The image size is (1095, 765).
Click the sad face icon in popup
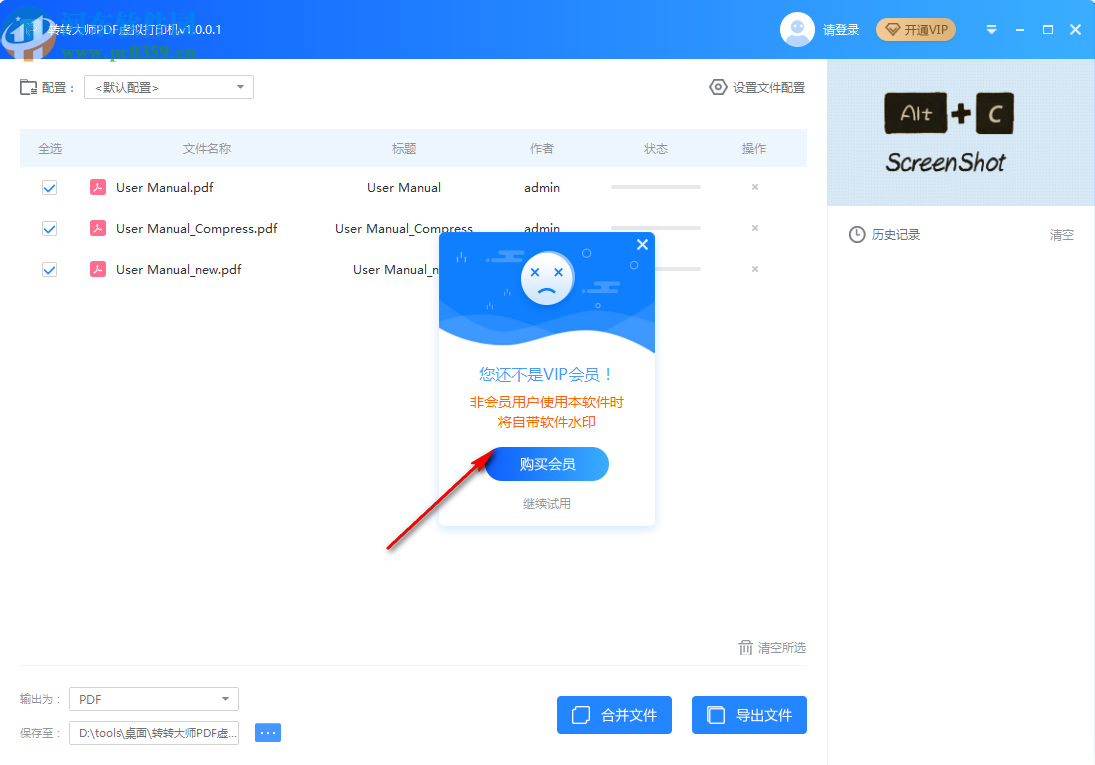click(547, 278)
